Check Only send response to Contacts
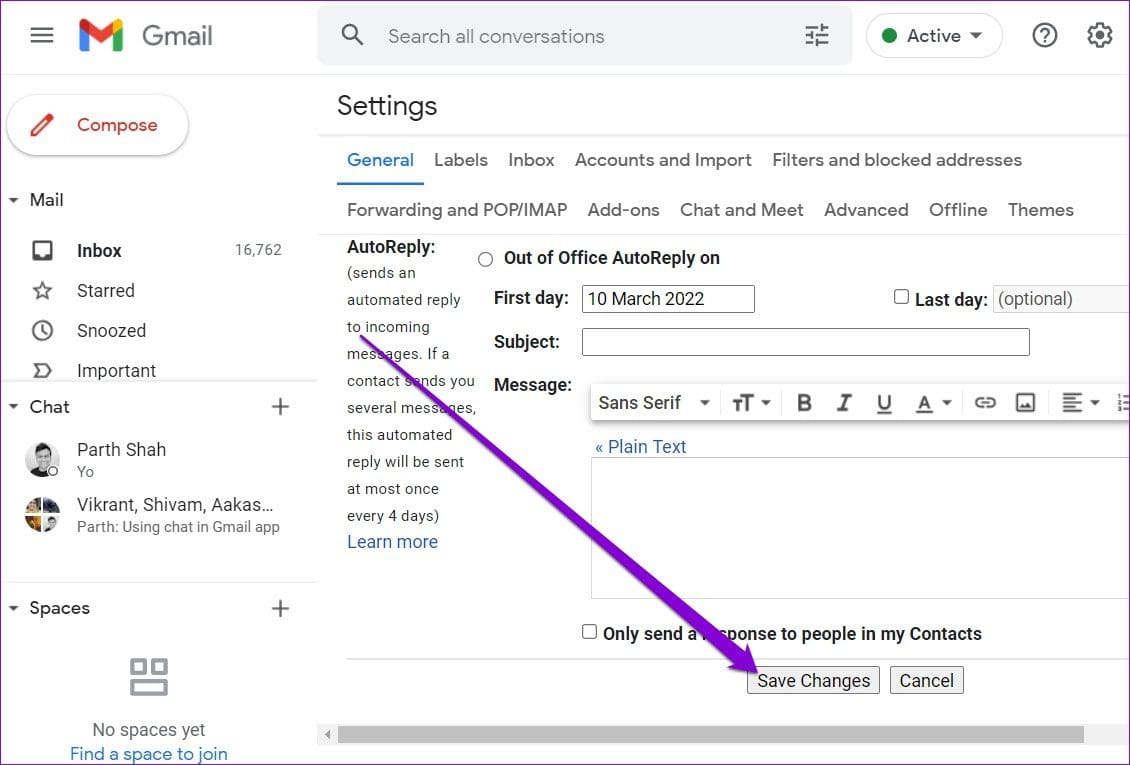 (590, 632)
